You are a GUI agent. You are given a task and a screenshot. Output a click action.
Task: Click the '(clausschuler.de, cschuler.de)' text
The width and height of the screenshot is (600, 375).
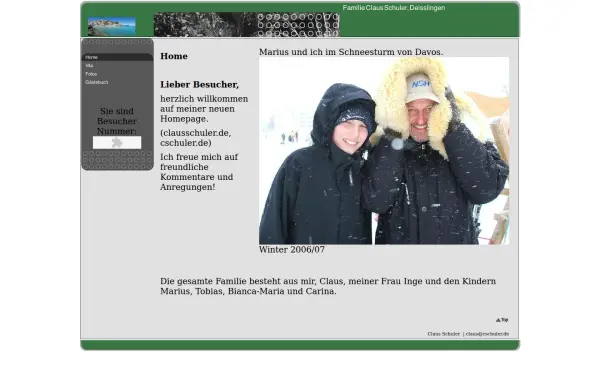point(196,138)
